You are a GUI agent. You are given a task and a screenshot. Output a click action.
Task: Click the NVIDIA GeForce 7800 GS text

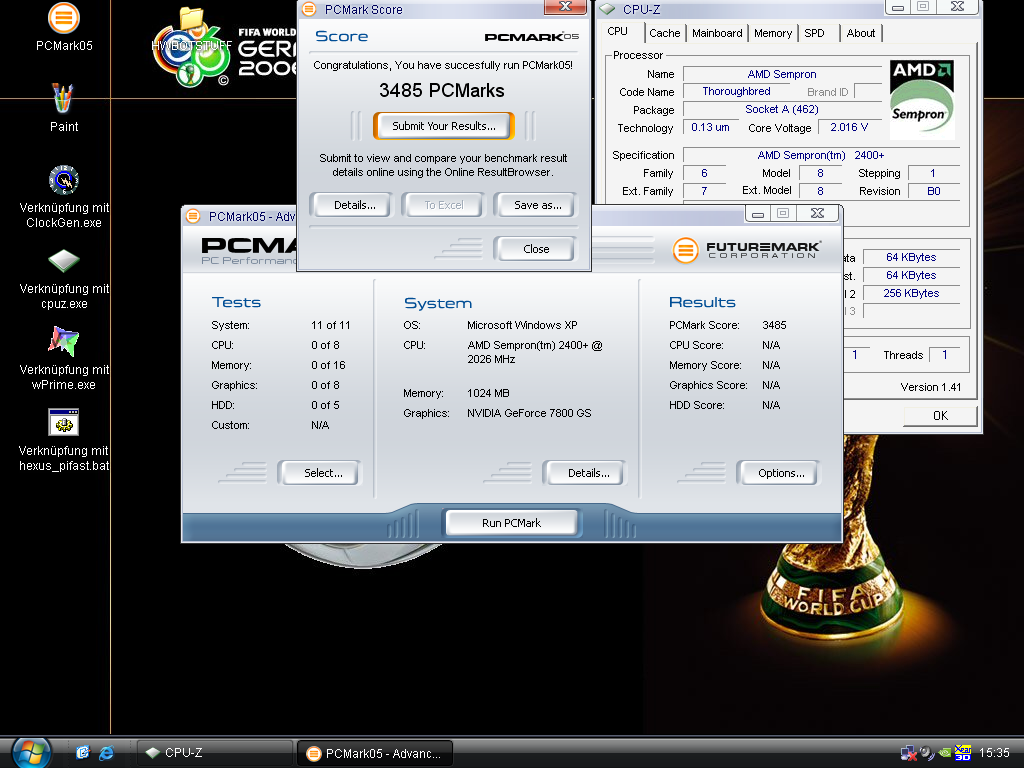click(529, 413)
